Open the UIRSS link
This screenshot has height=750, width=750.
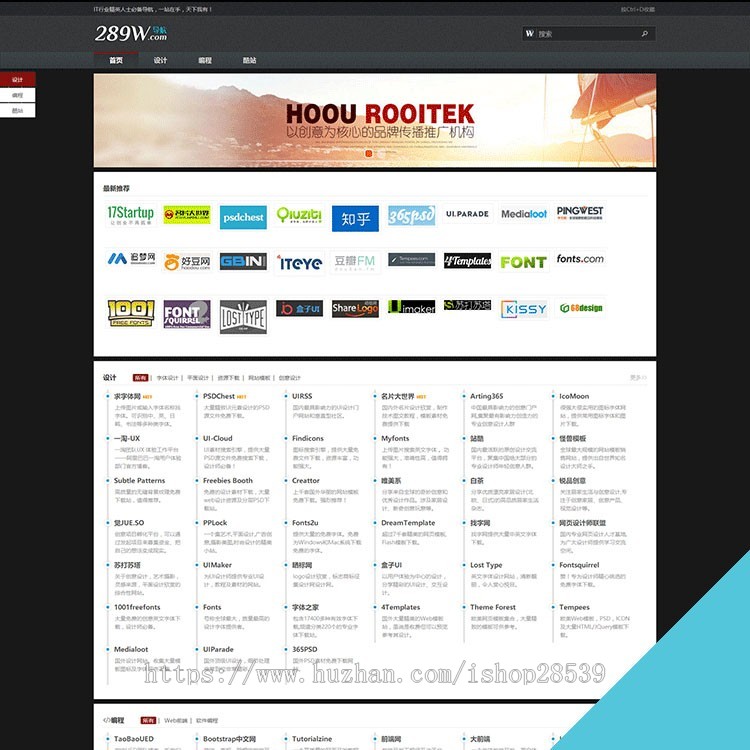click(302, 396)
